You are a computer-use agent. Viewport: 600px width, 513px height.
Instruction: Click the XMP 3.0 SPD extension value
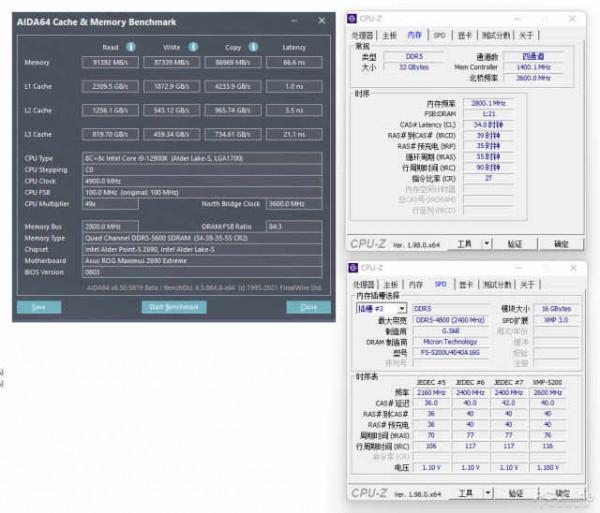[556, 320]
